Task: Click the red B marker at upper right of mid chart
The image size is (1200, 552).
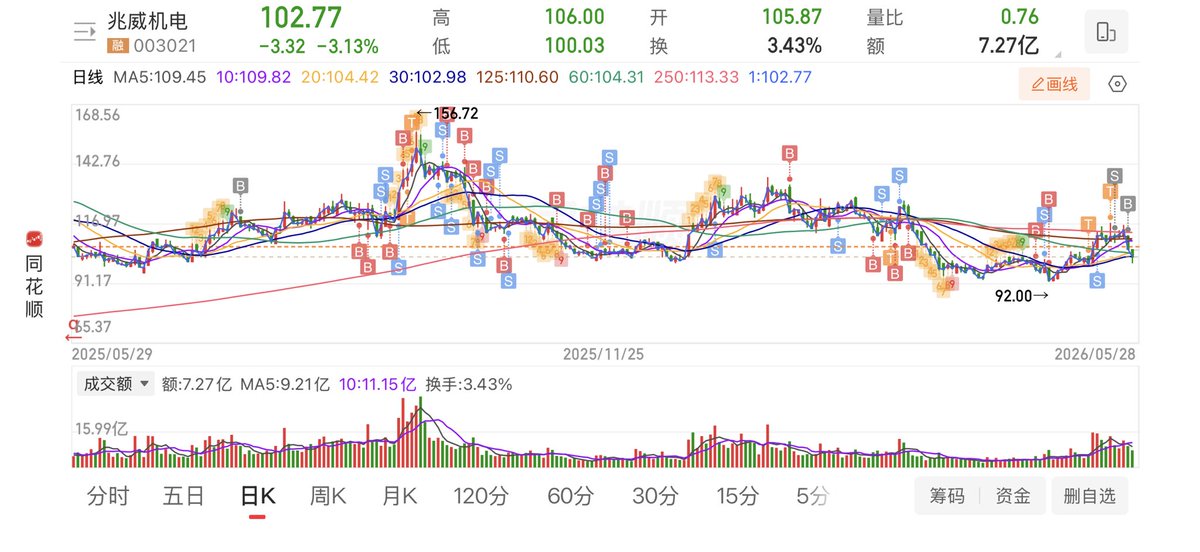Action: 789,153
